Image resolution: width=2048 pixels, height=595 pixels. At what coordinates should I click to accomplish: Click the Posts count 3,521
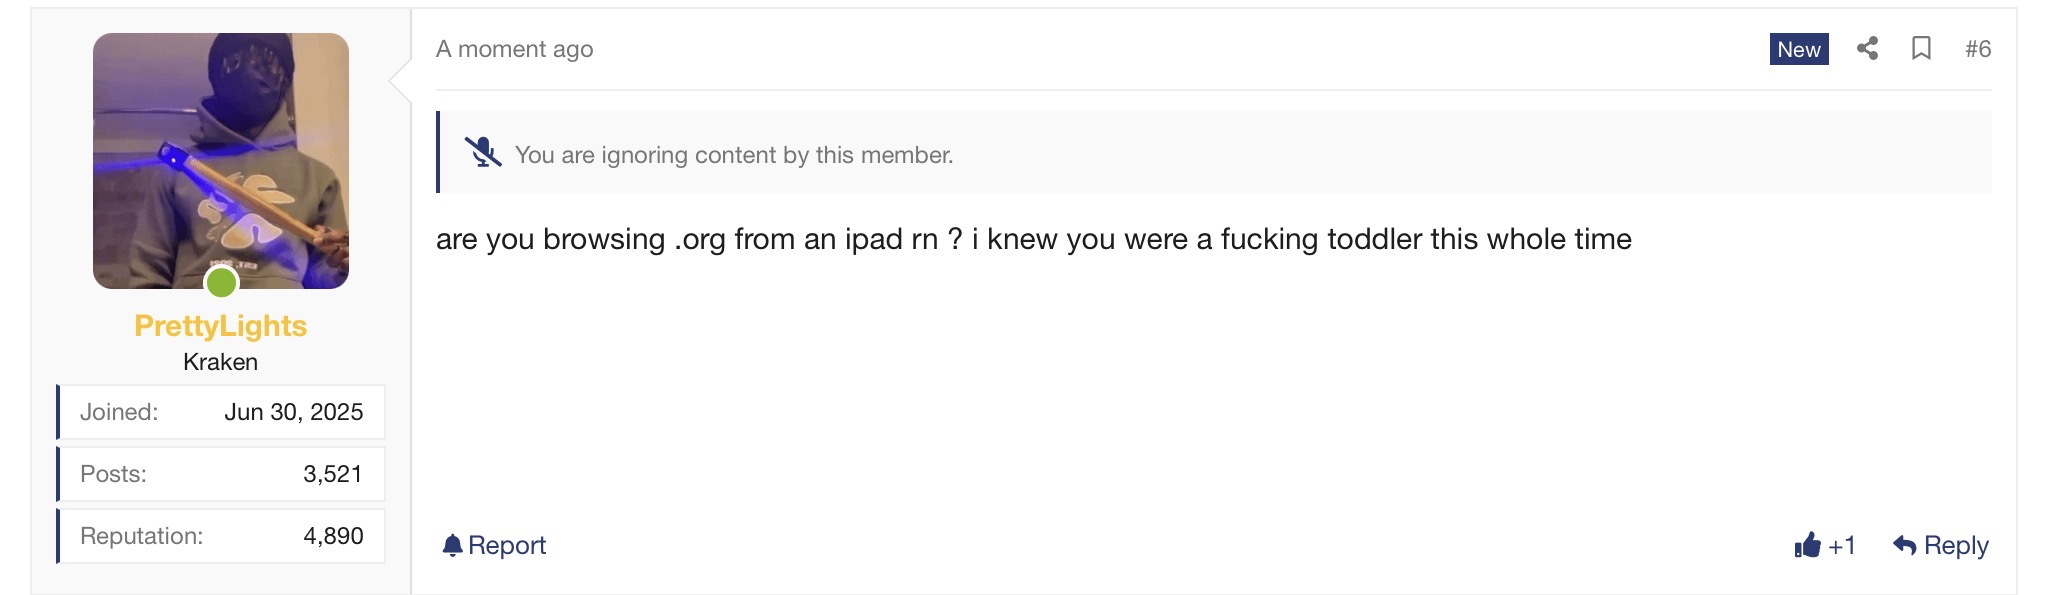[x=333, y=474]
